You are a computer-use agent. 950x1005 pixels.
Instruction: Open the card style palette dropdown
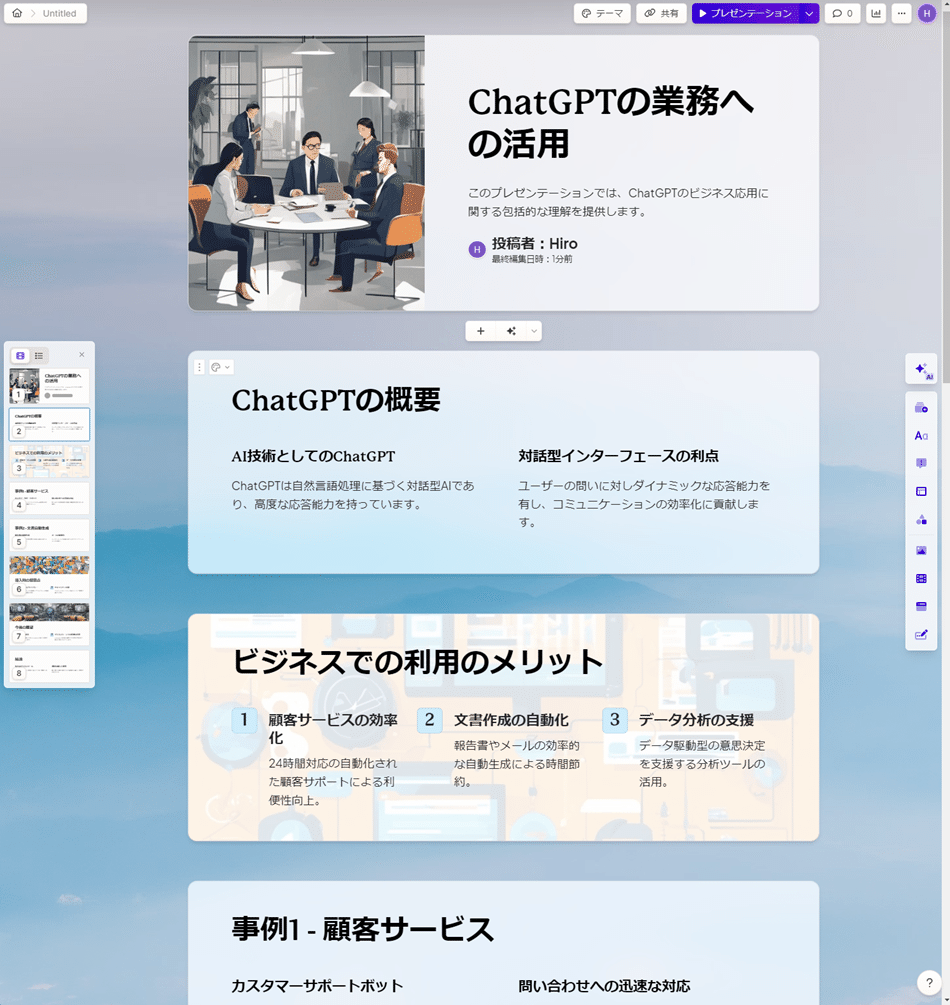[221, 367]
